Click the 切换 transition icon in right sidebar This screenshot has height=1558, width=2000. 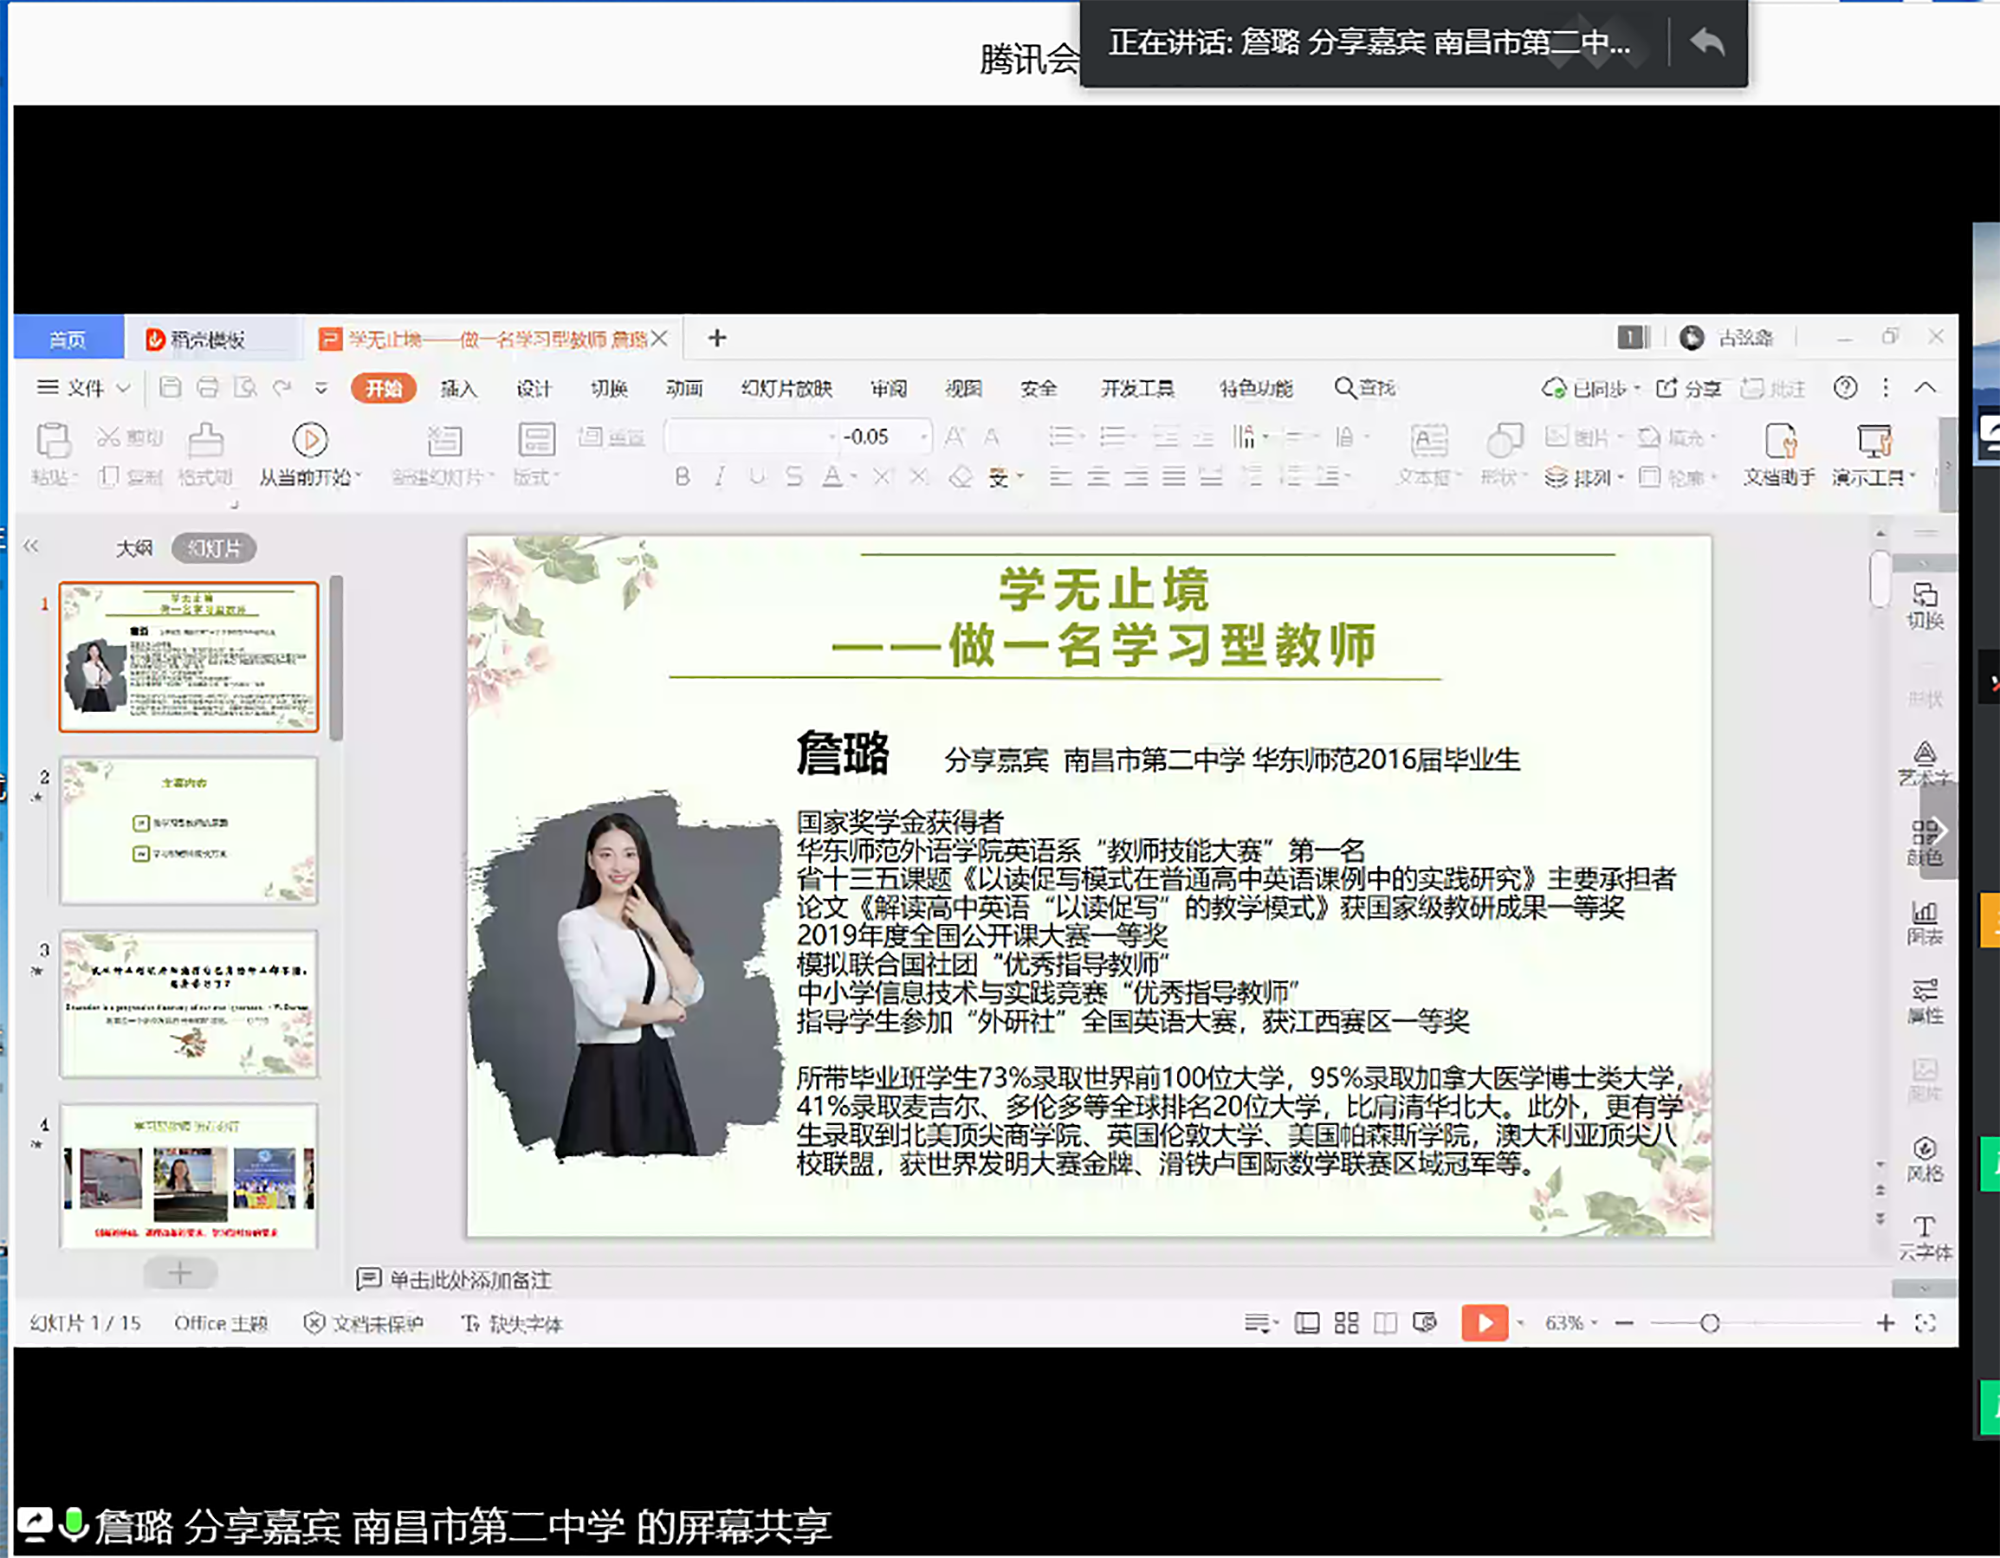coord(1924,597)
